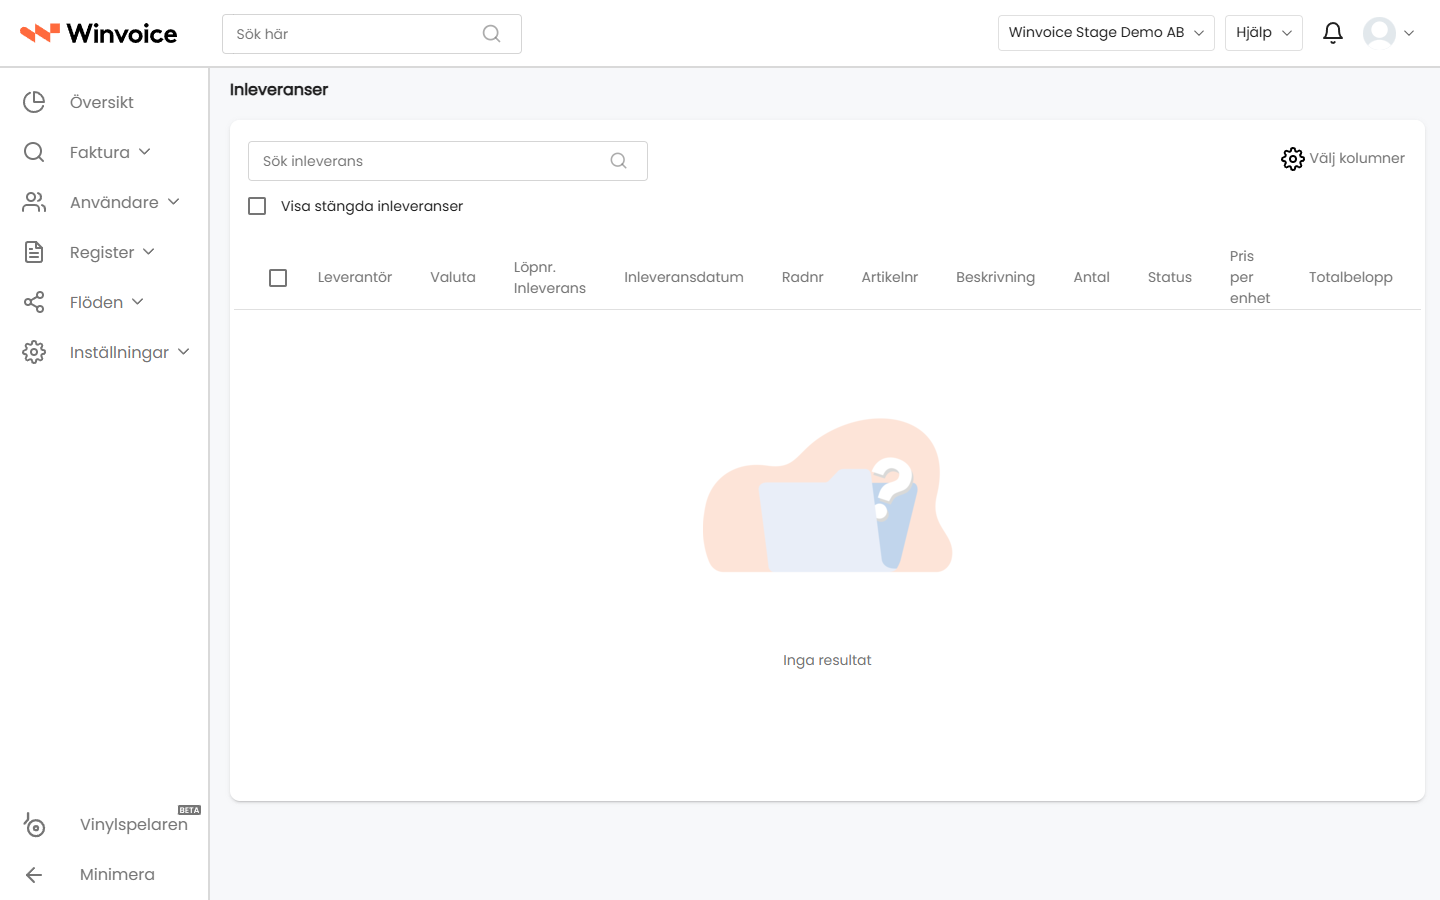The height and width of the screenshot is (900, 1440).
Task: Click the Totalbelopp column header
Action: (x=1351, y=278)
